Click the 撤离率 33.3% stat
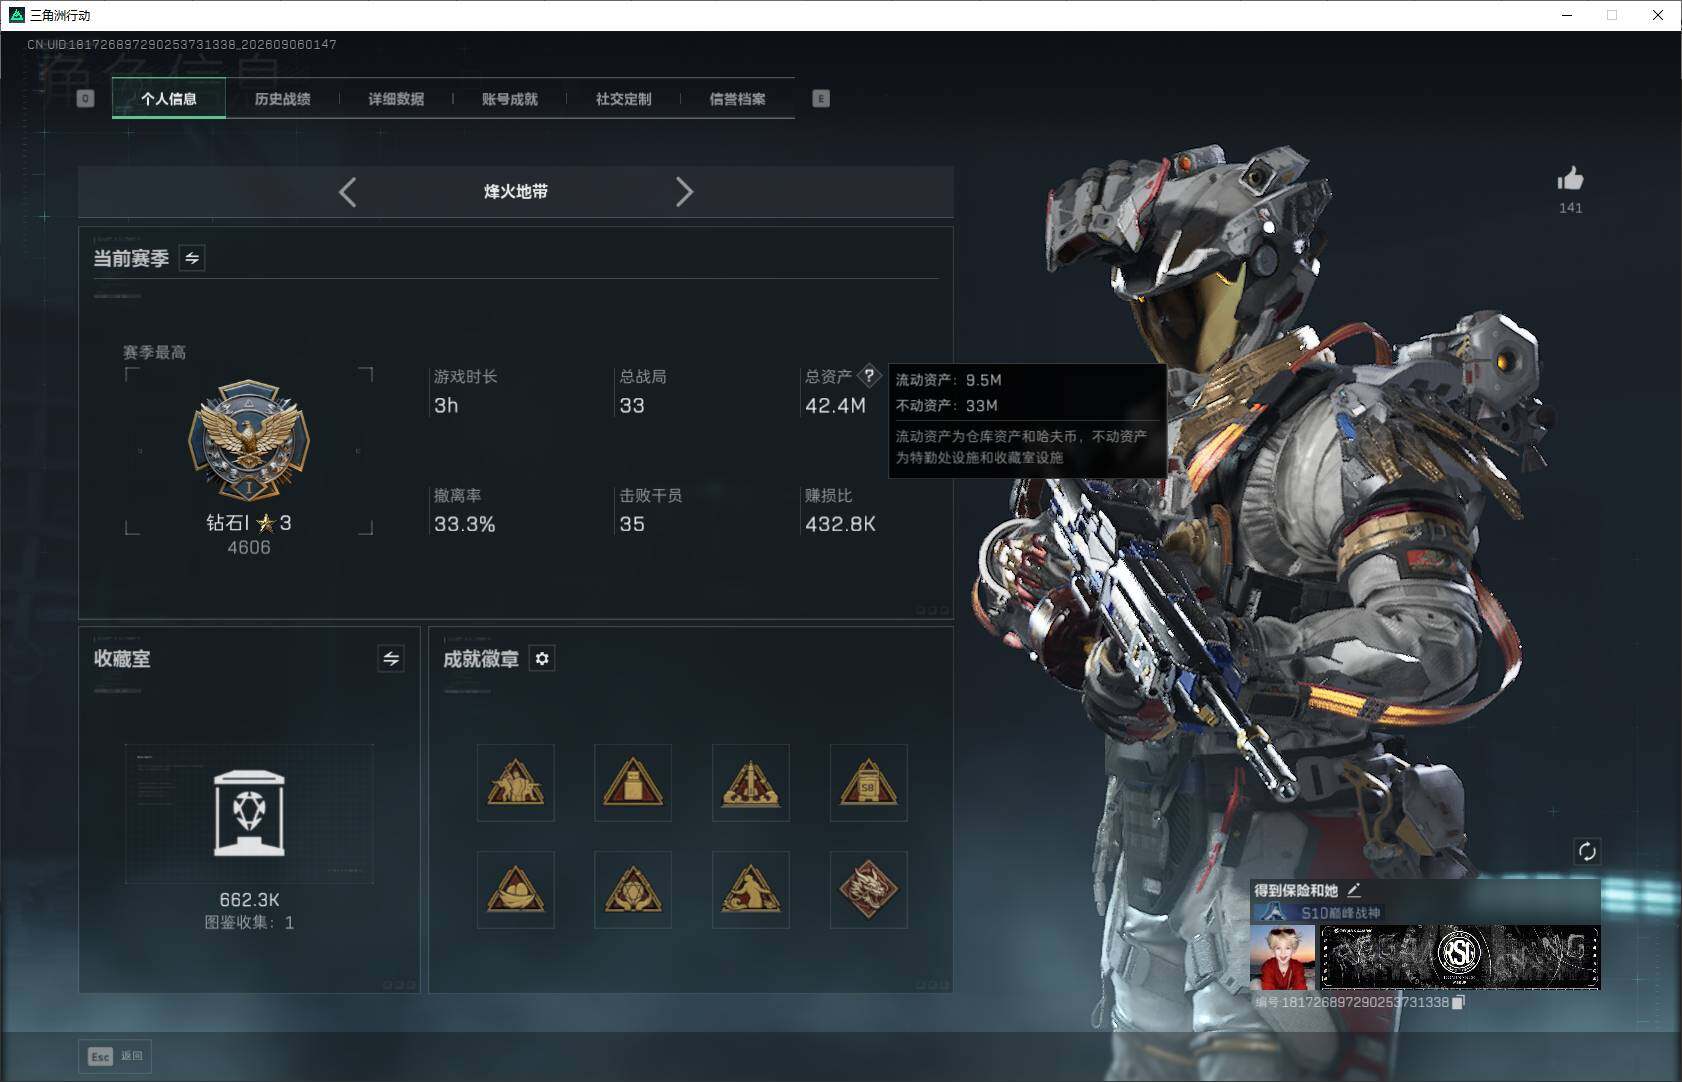Screen dimensions: 1682x1082 [x=464, y=510]
